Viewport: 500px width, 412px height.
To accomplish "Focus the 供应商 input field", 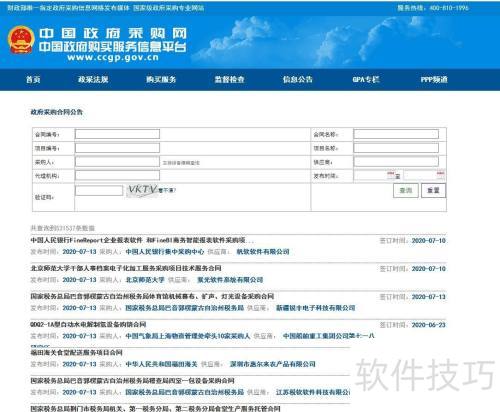I will (396, 162).
